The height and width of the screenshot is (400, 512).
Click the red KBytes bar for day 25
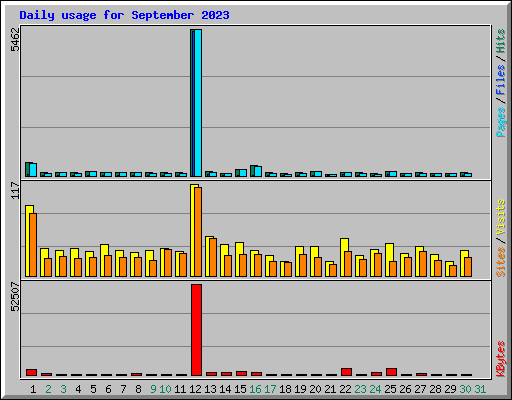(391, 372)
